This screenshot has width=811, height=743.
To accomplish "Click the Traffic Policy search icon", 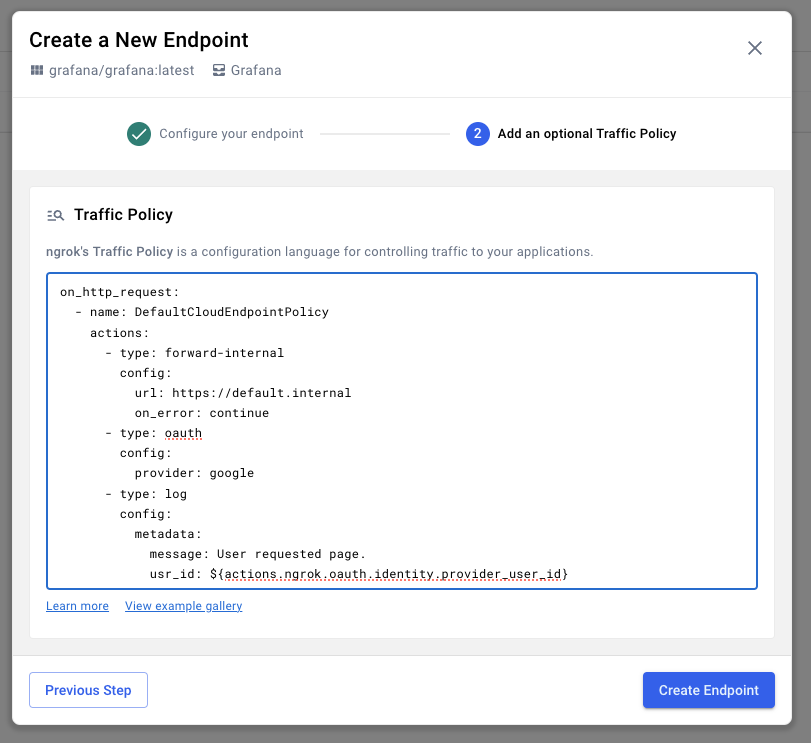I will click(55, 215).
